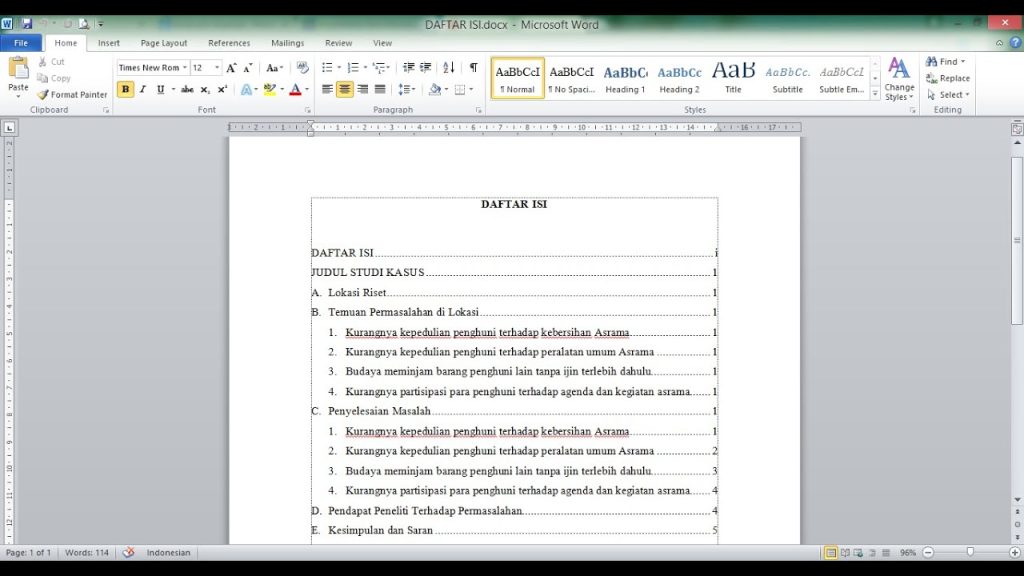This screenshot has width=1024, height=576.
Task: Toggle Underline formatting
Action: [x=161, y=89]
